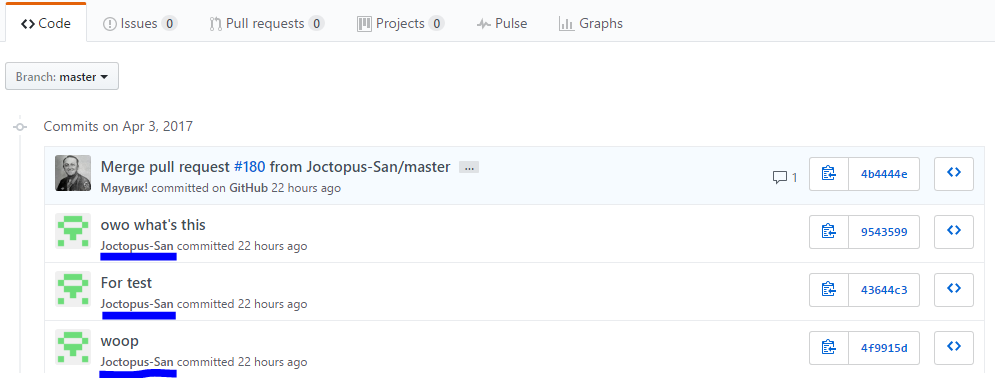Viewport: 995px width, 378px height.
Task: Click the Pull requests count badge
Action: point(317,24)
